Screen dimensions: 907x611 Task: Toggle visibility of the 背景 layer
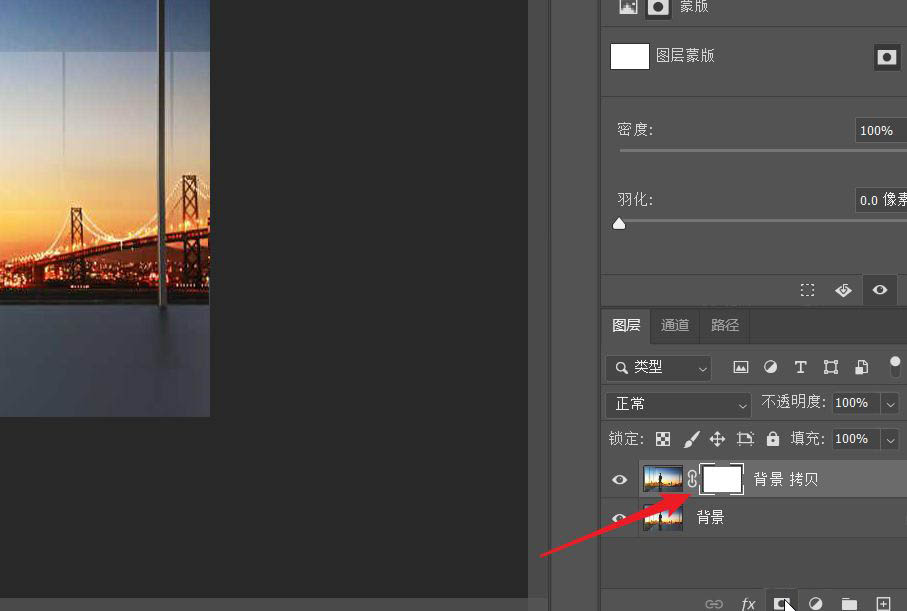coord(619,517)
